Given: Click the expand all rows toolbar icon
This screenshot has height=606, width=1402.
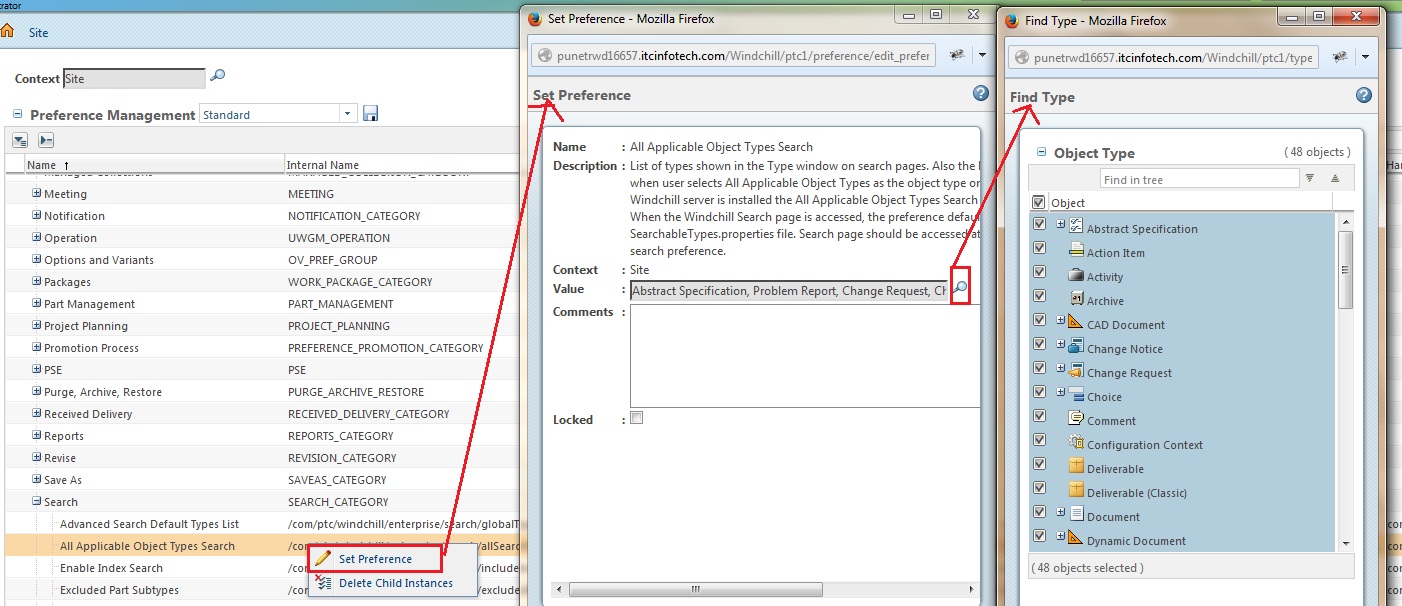Looking at the screenshot, I should tap(20, 141).
